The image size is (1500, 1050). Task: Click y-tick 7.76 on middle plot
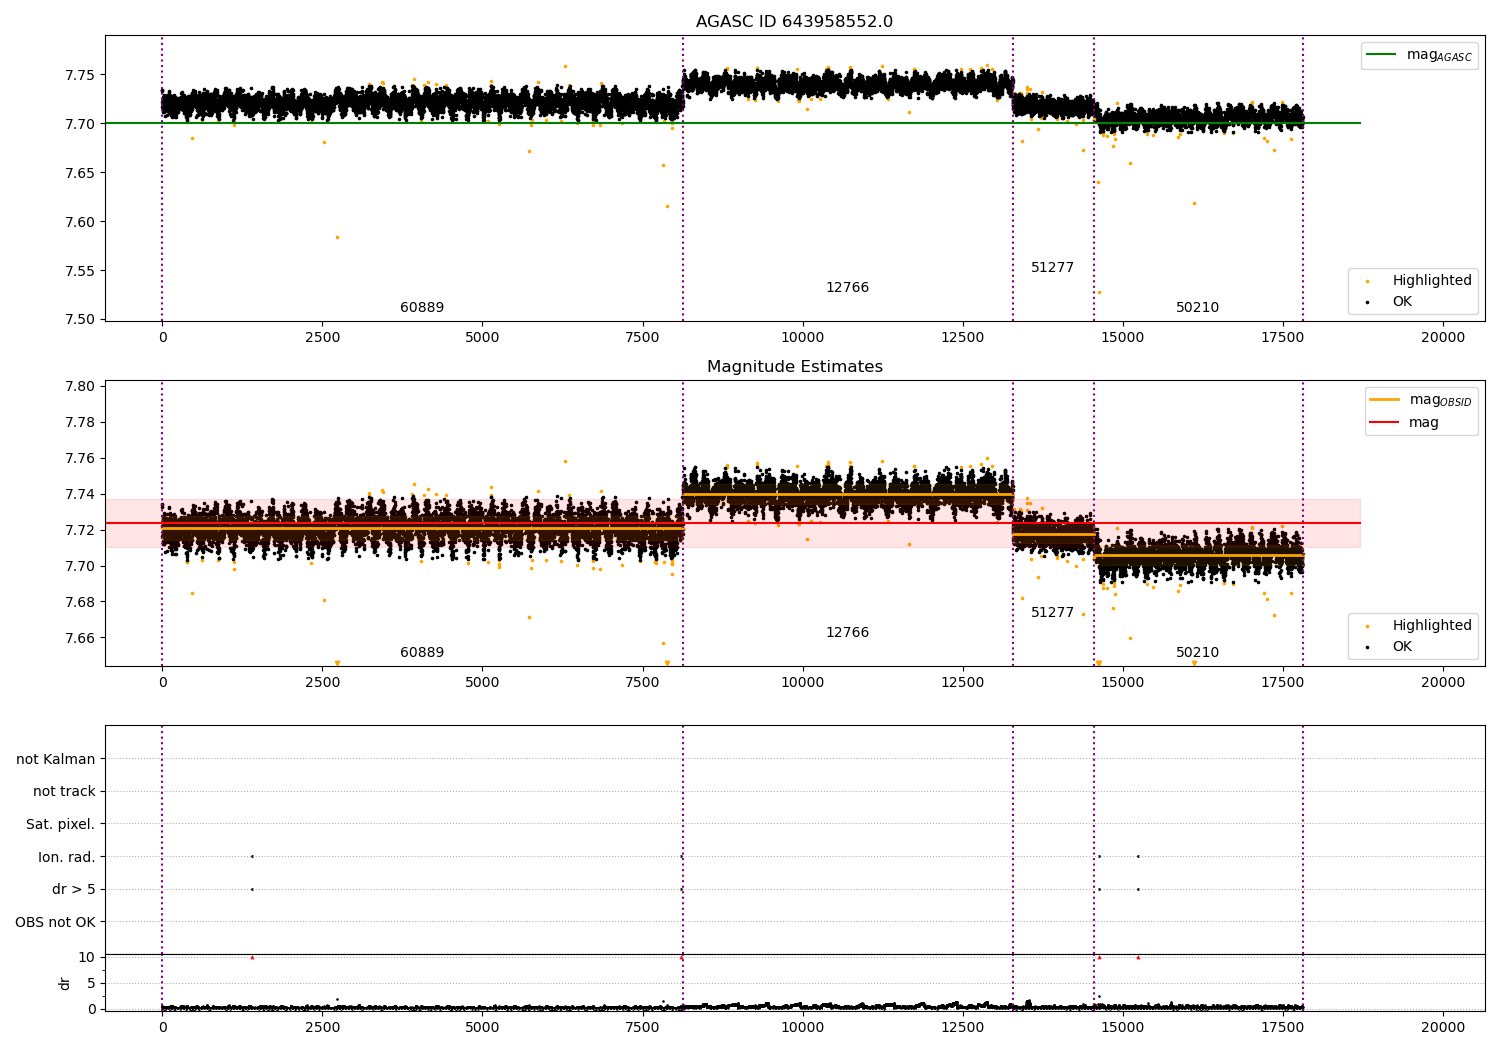pyautogui.click(x=80, y=458)
